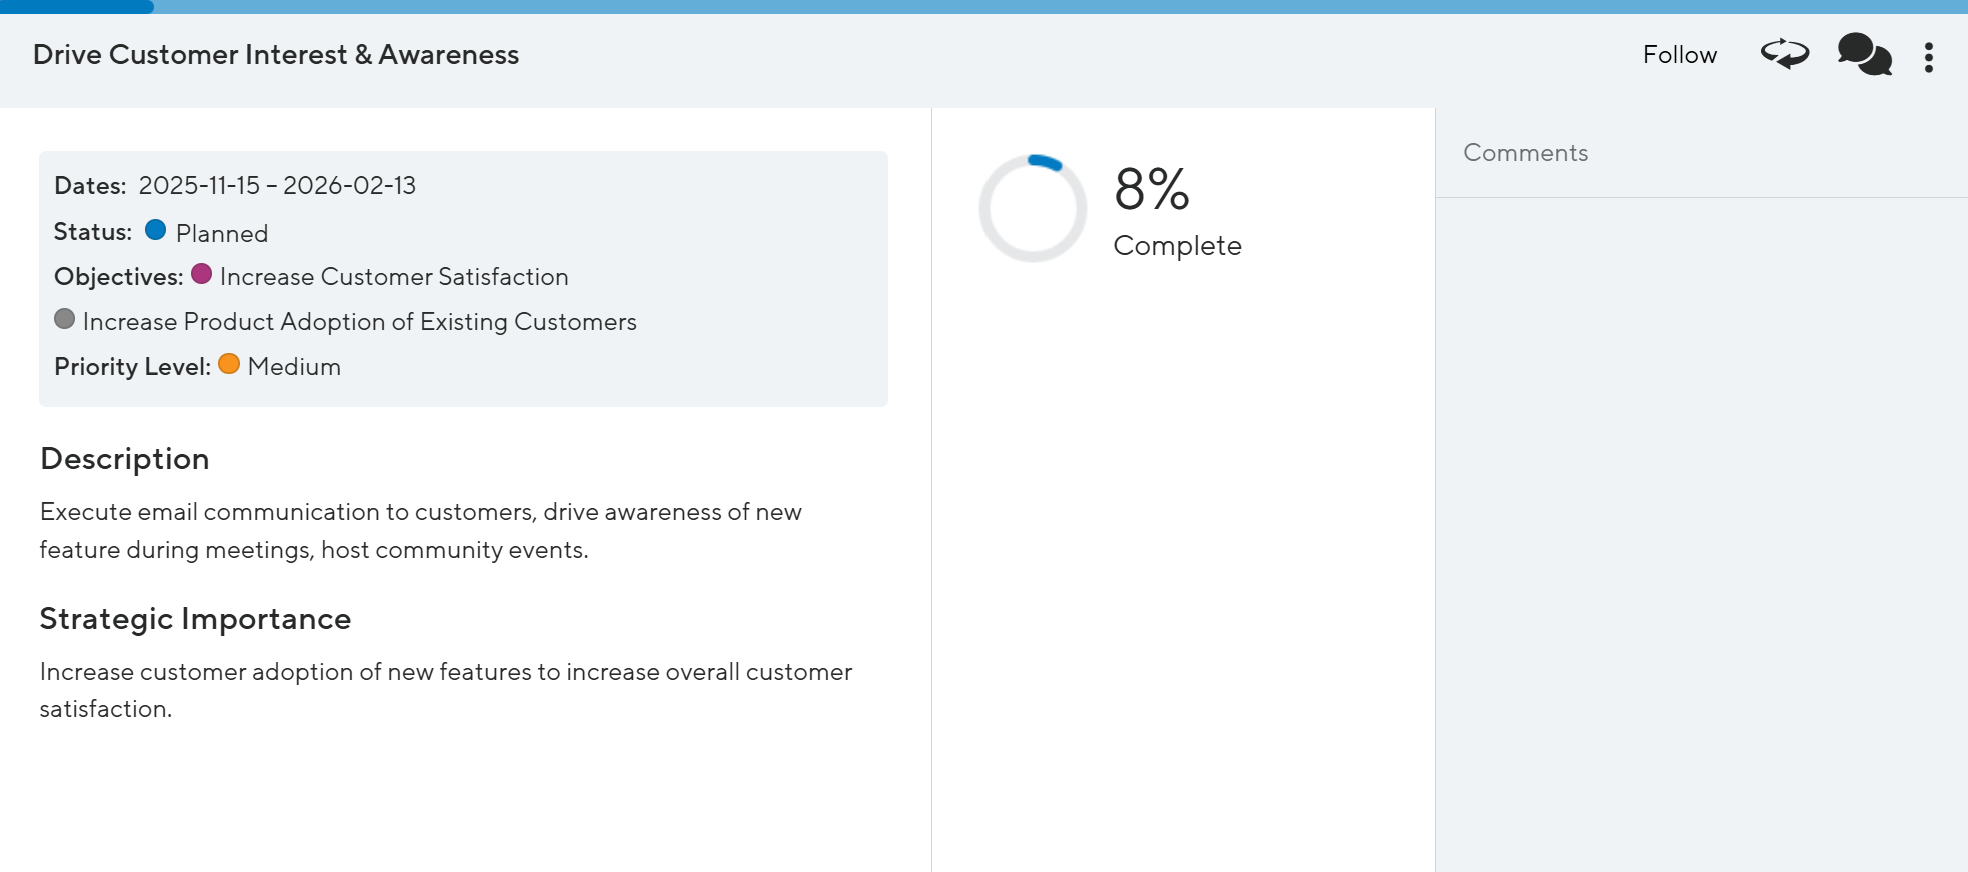The width and height of the screenshot is (1968, 872).
Task: Click the date range 2025-11-15 – 2026-02-13
Action: coord(277,186)
